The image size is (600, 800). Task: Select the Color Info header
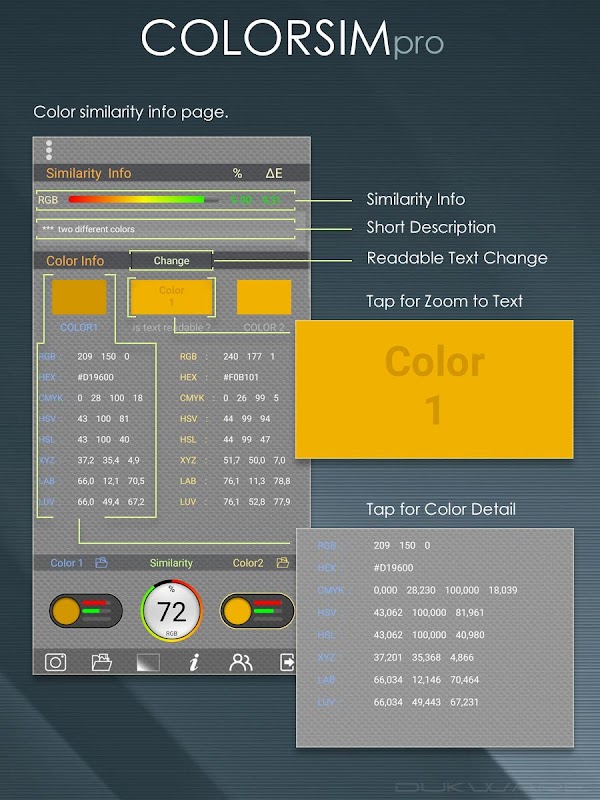[75, 261]
